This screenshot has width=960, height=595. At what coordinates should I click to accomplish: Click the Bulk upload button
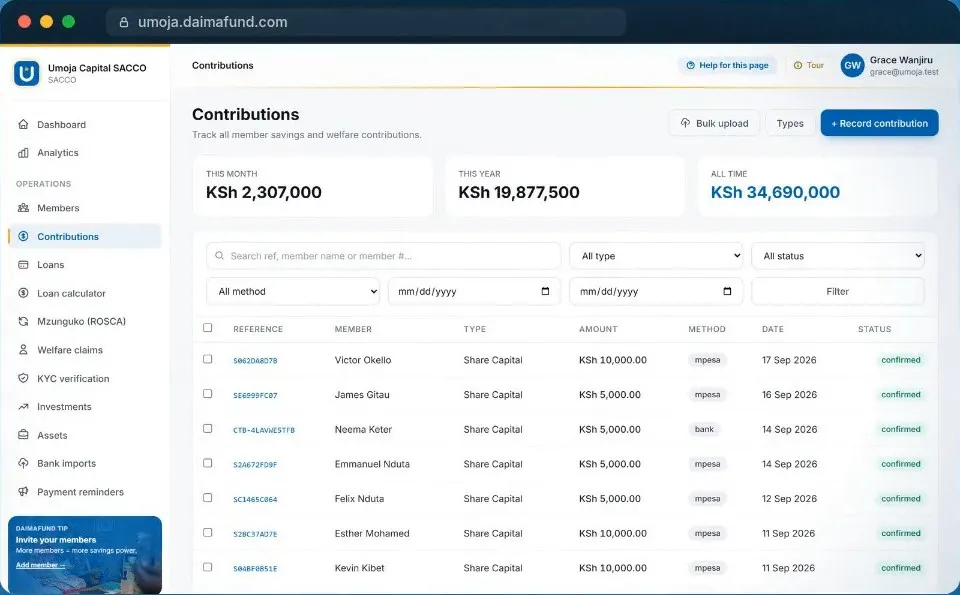coord(714,123)
